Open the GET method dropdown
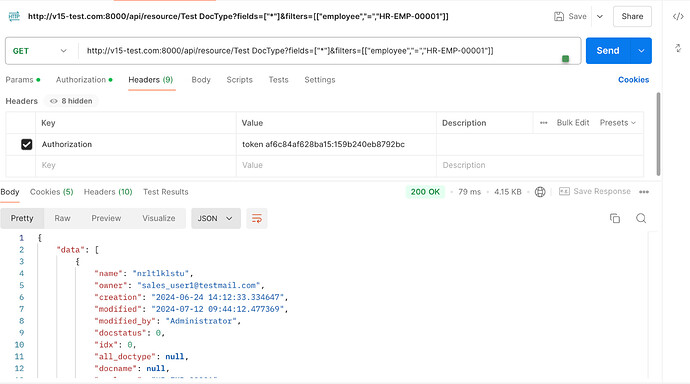 tap(40, 51)
